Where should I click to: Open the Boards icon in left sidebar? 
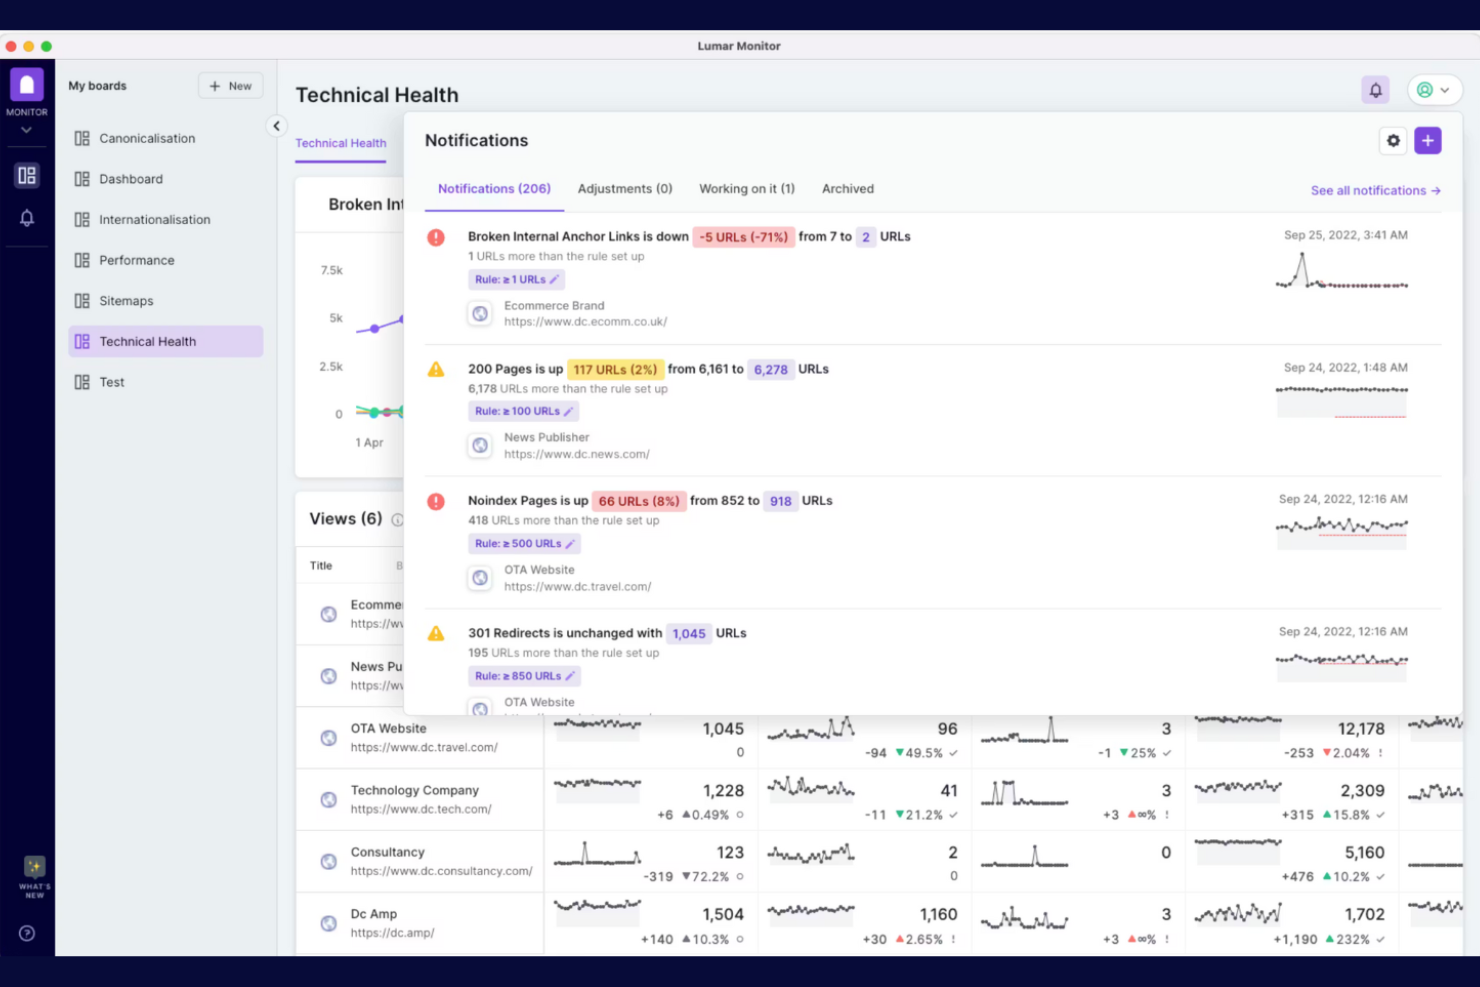pyautogui.click(x=26, y=174)
